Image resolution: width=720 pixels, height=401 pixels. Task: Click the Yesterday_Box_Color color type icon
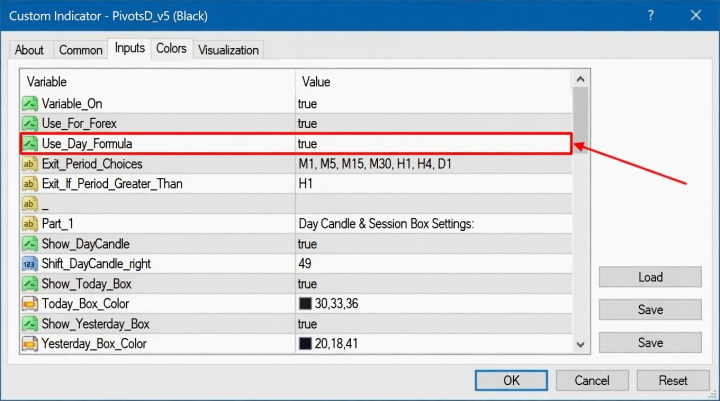[30, 344]
